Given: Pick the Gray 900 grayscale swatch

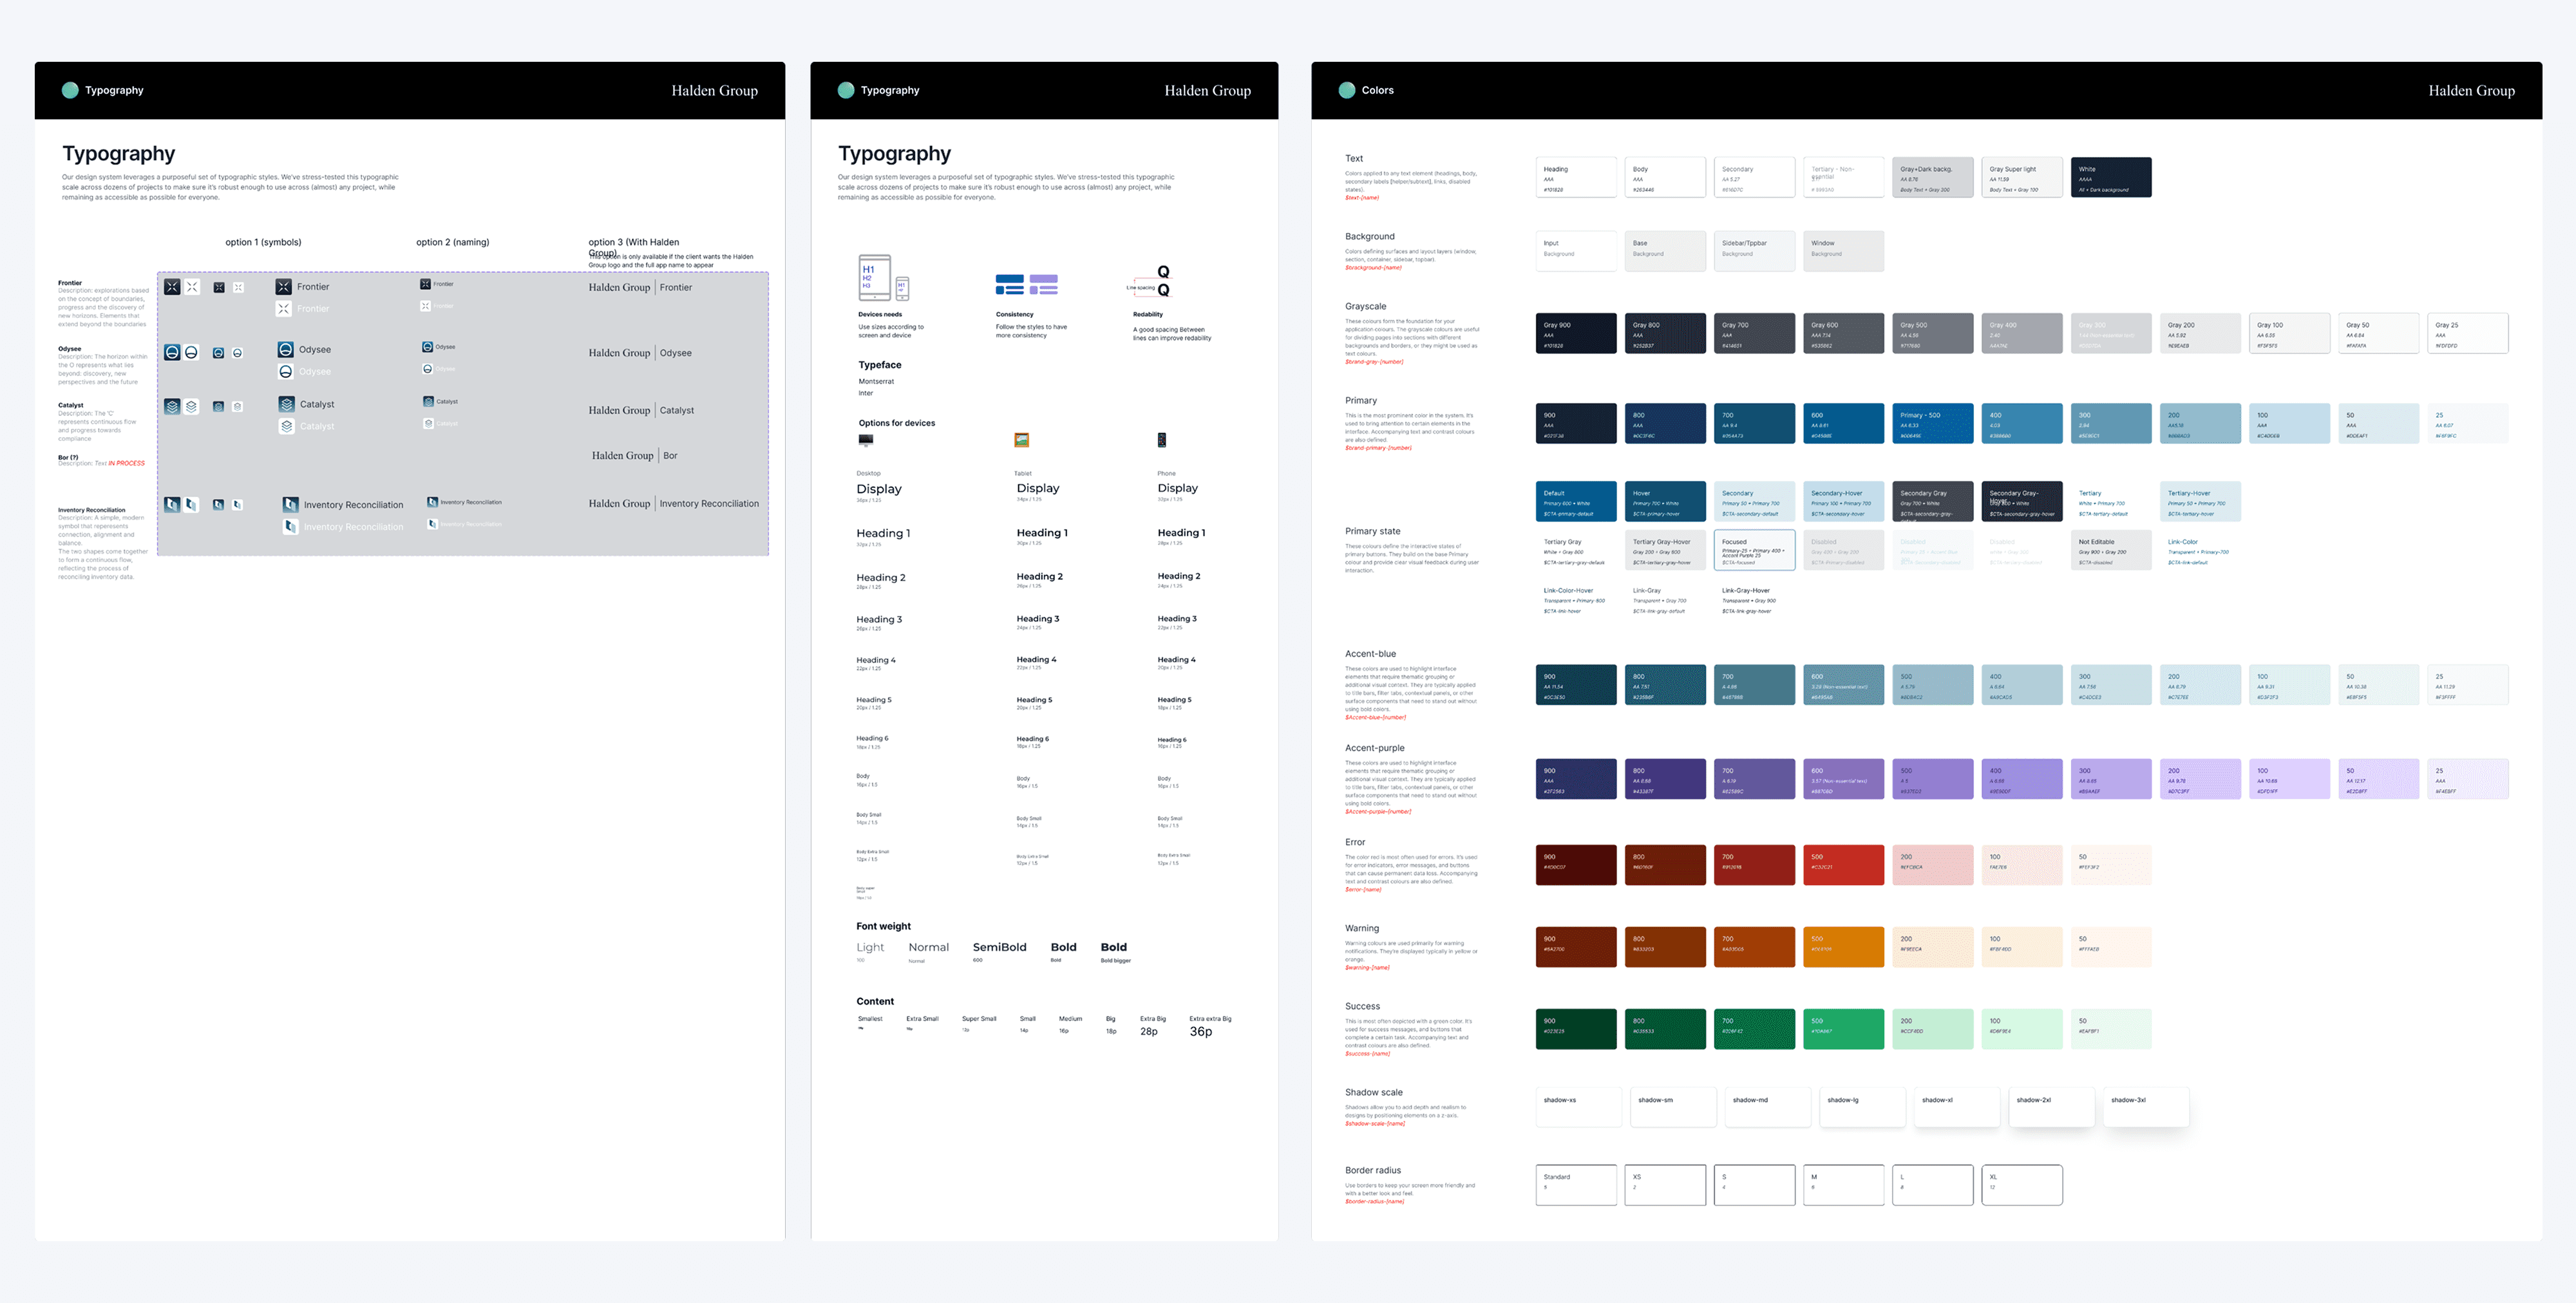Looking at the screenshot, I should 1576,333.
